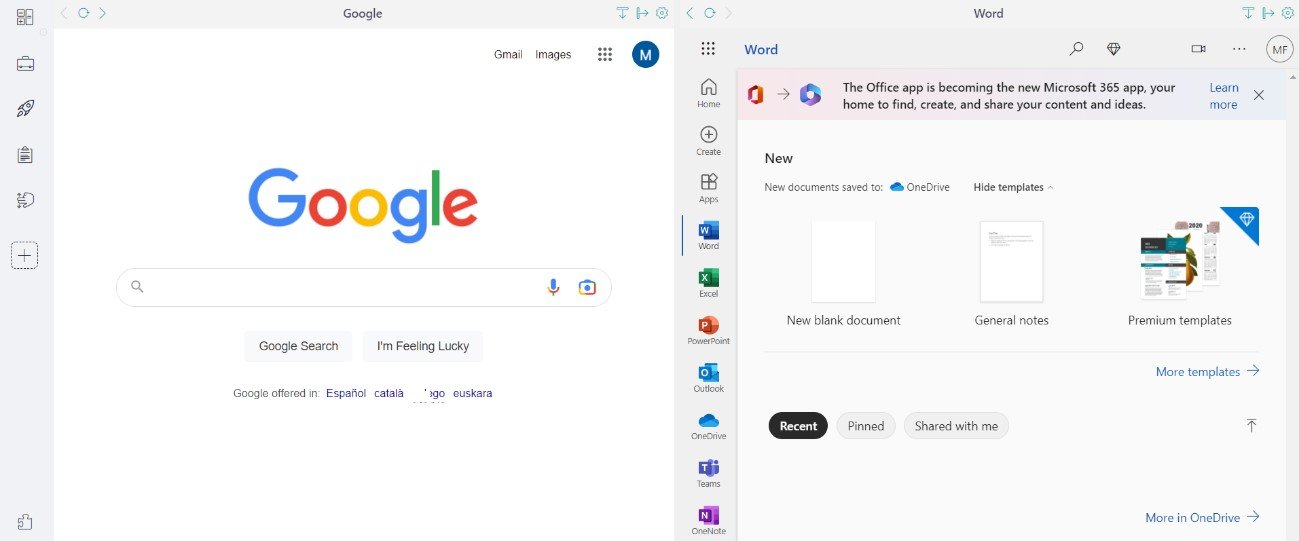The width and height of the screenshot is (1299, 541).
Task: Click the pin-to-top icon in Google pane
Action: tap(622, 13)
